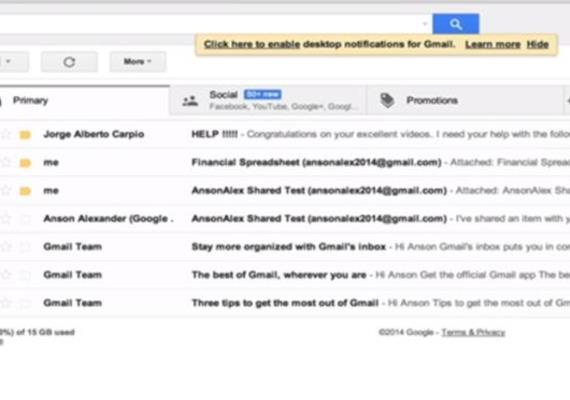570x400 pixels.
Task: Toggle star on Three tips Gmail email
Action: (5, 303)
